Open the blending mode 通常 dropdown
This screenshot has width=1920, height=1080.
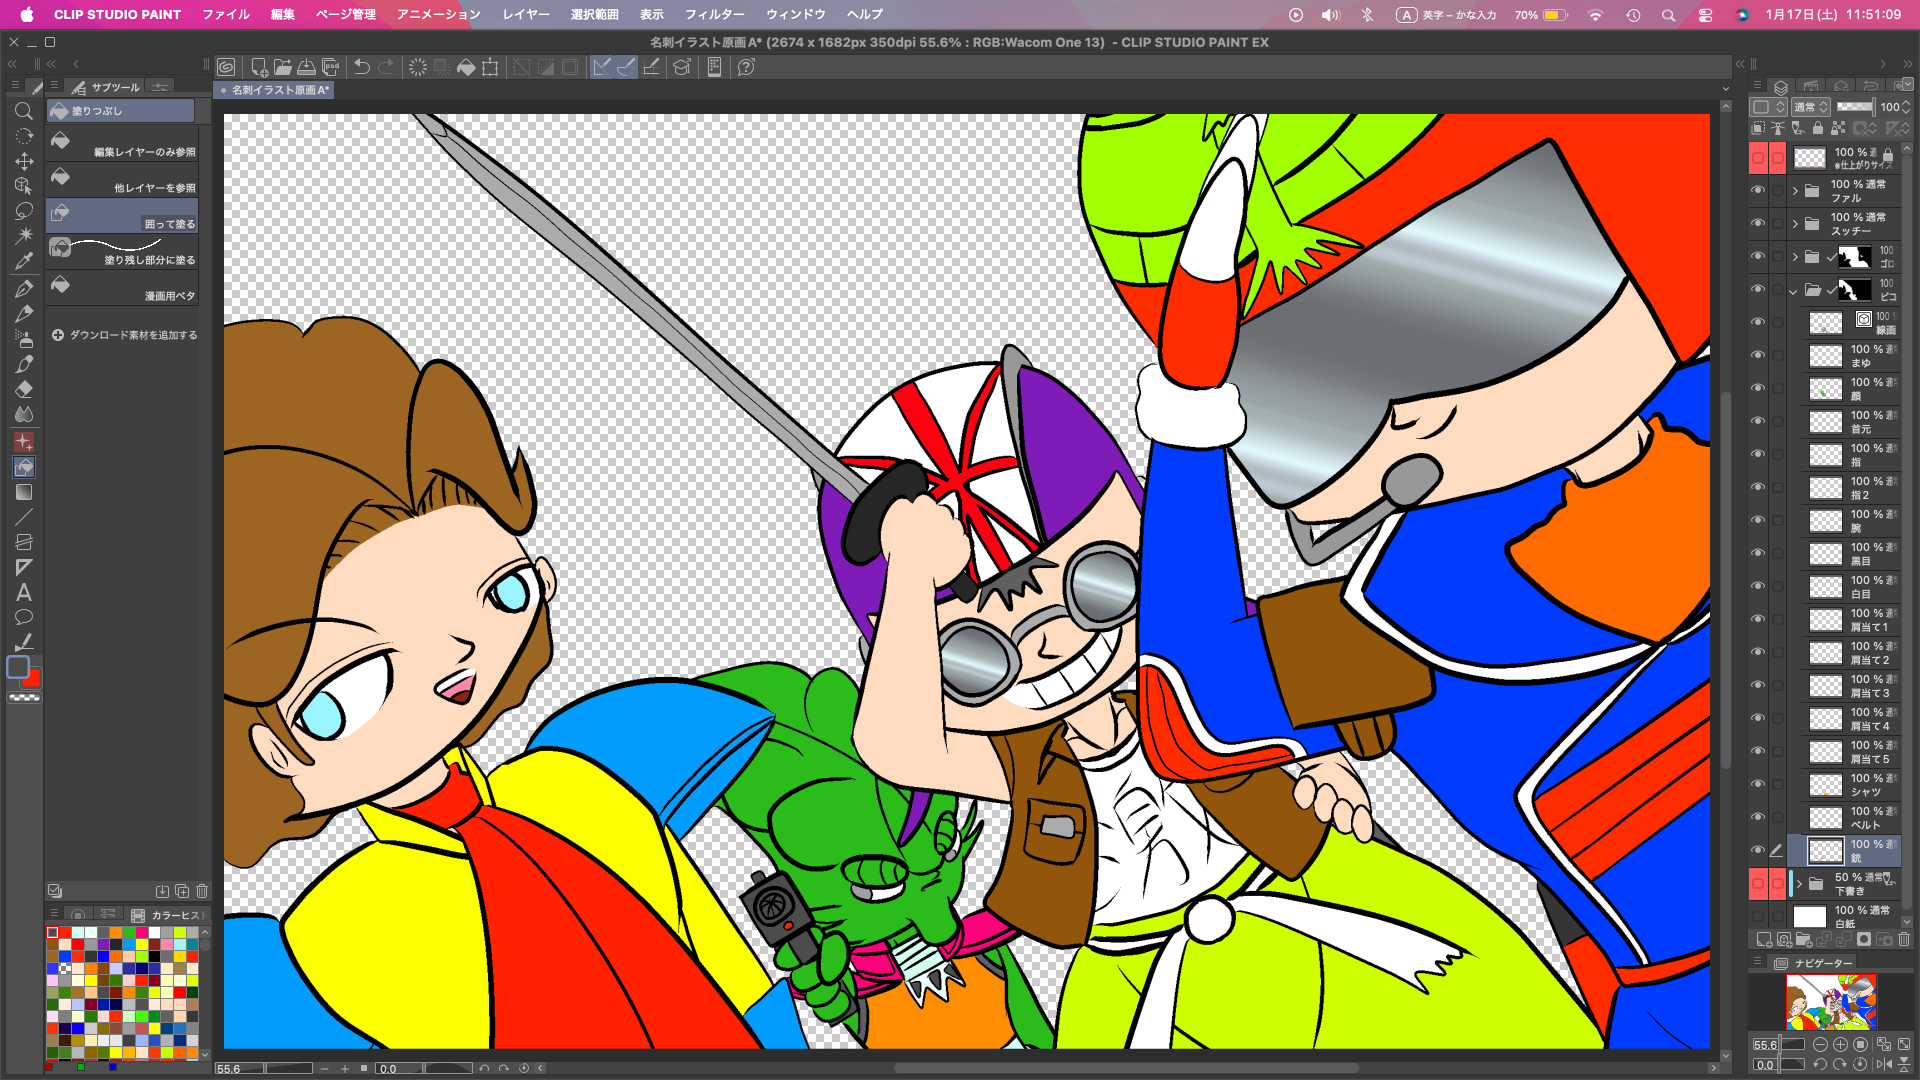click(x=1810, y=107)
